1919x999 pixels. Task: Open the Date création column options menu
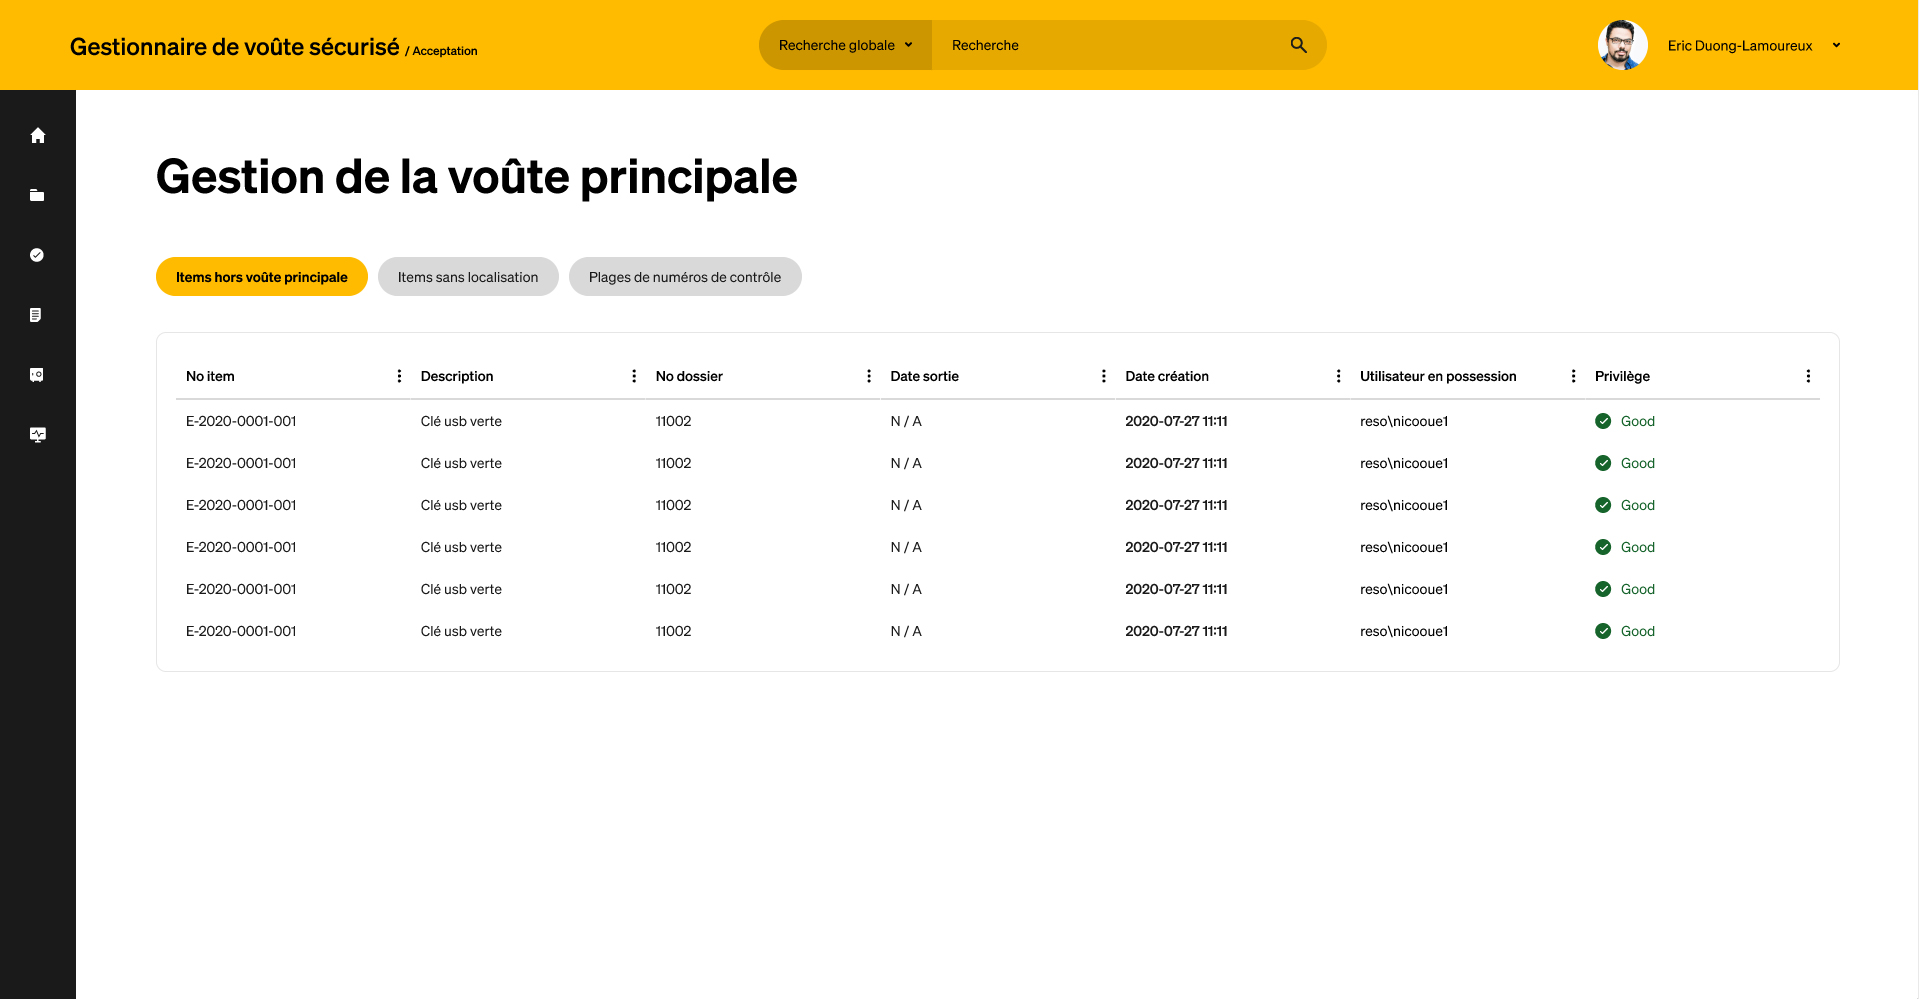(1339, 376)
